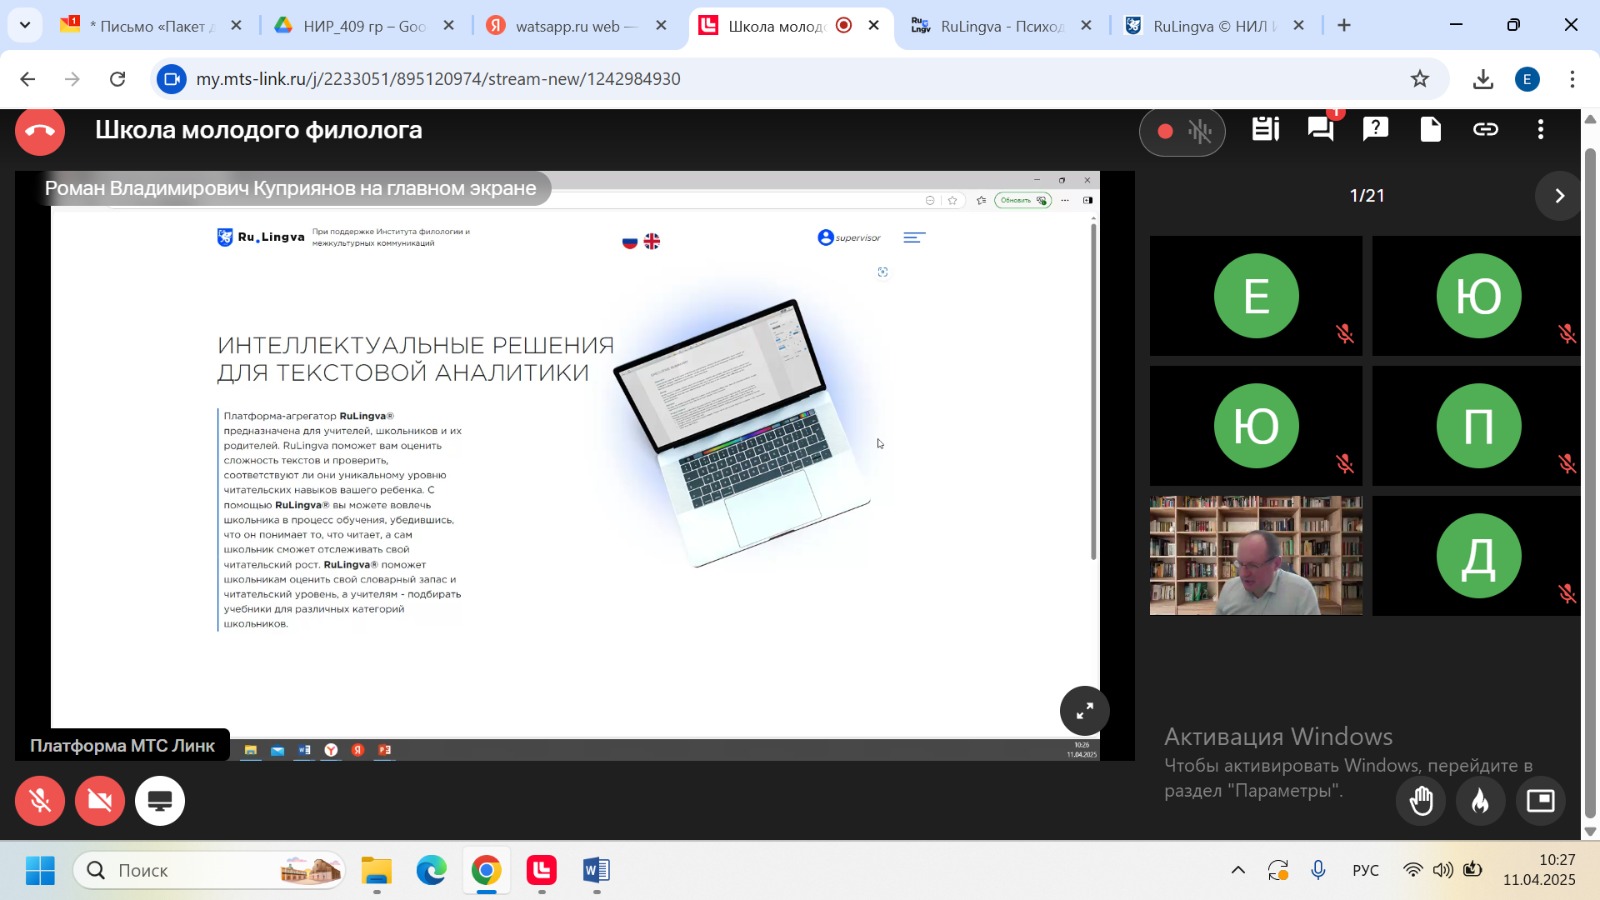Switch to the RuLingva - Психол tab

click(x=1001, y=26)
